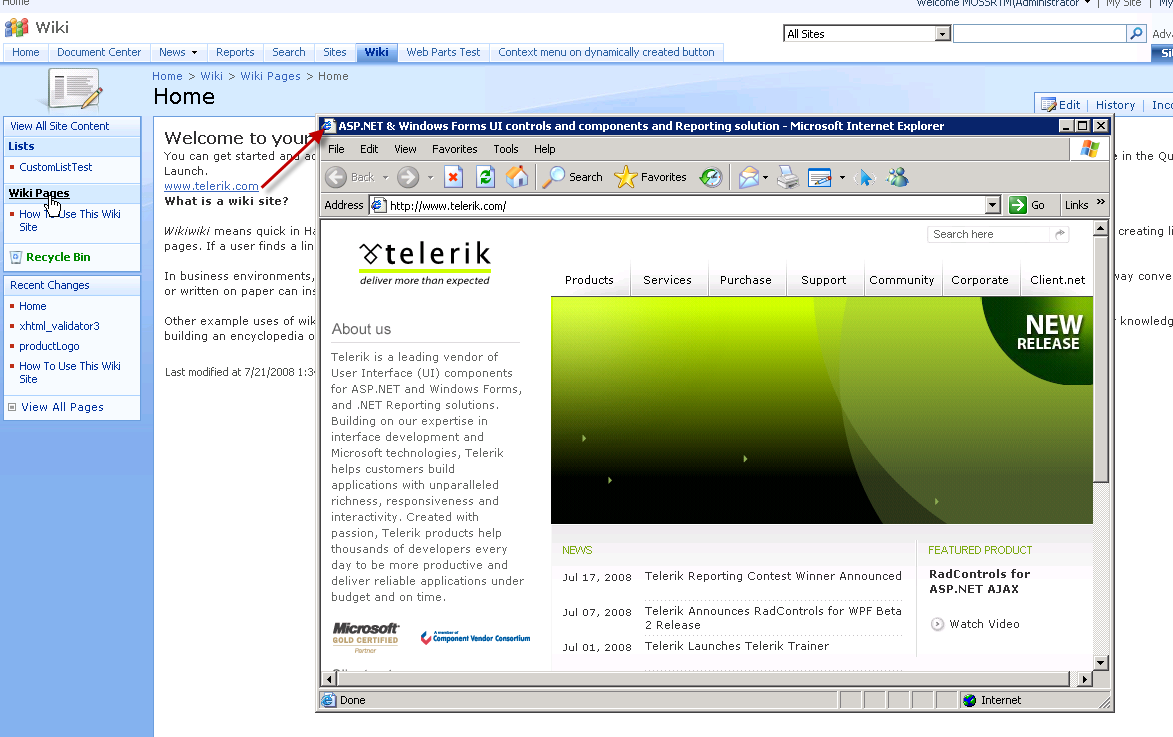Select the Reports navigation tab
Image resolution: width=1173 pixels, height=737 pixels.
click(235, 52)
